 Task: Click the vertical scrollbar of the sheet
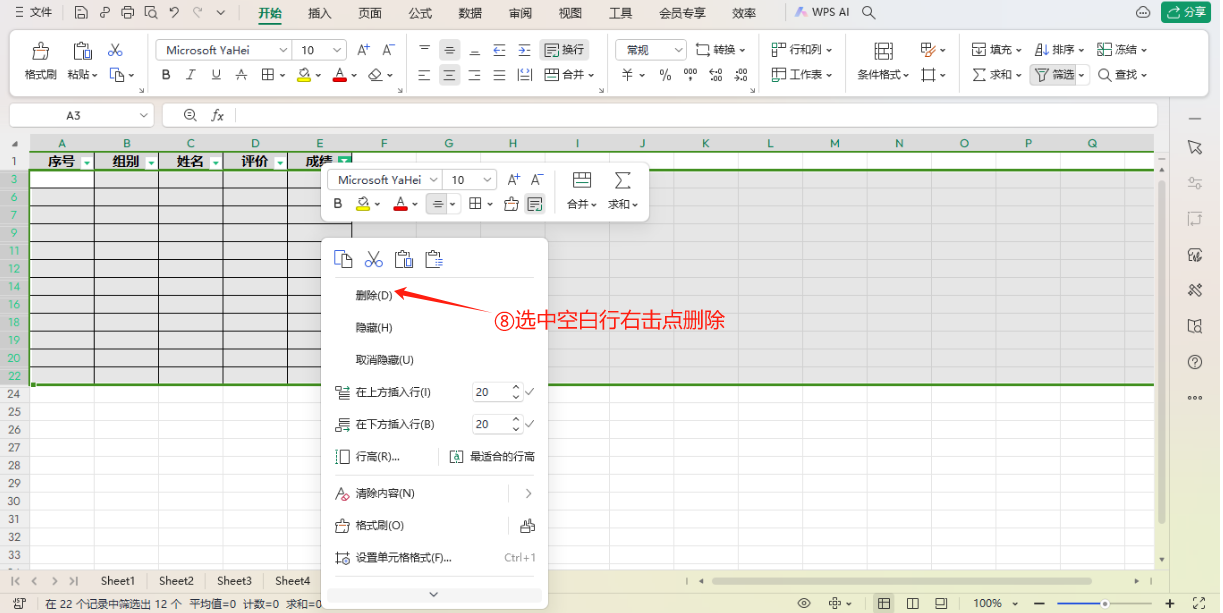click(1161, 350)
